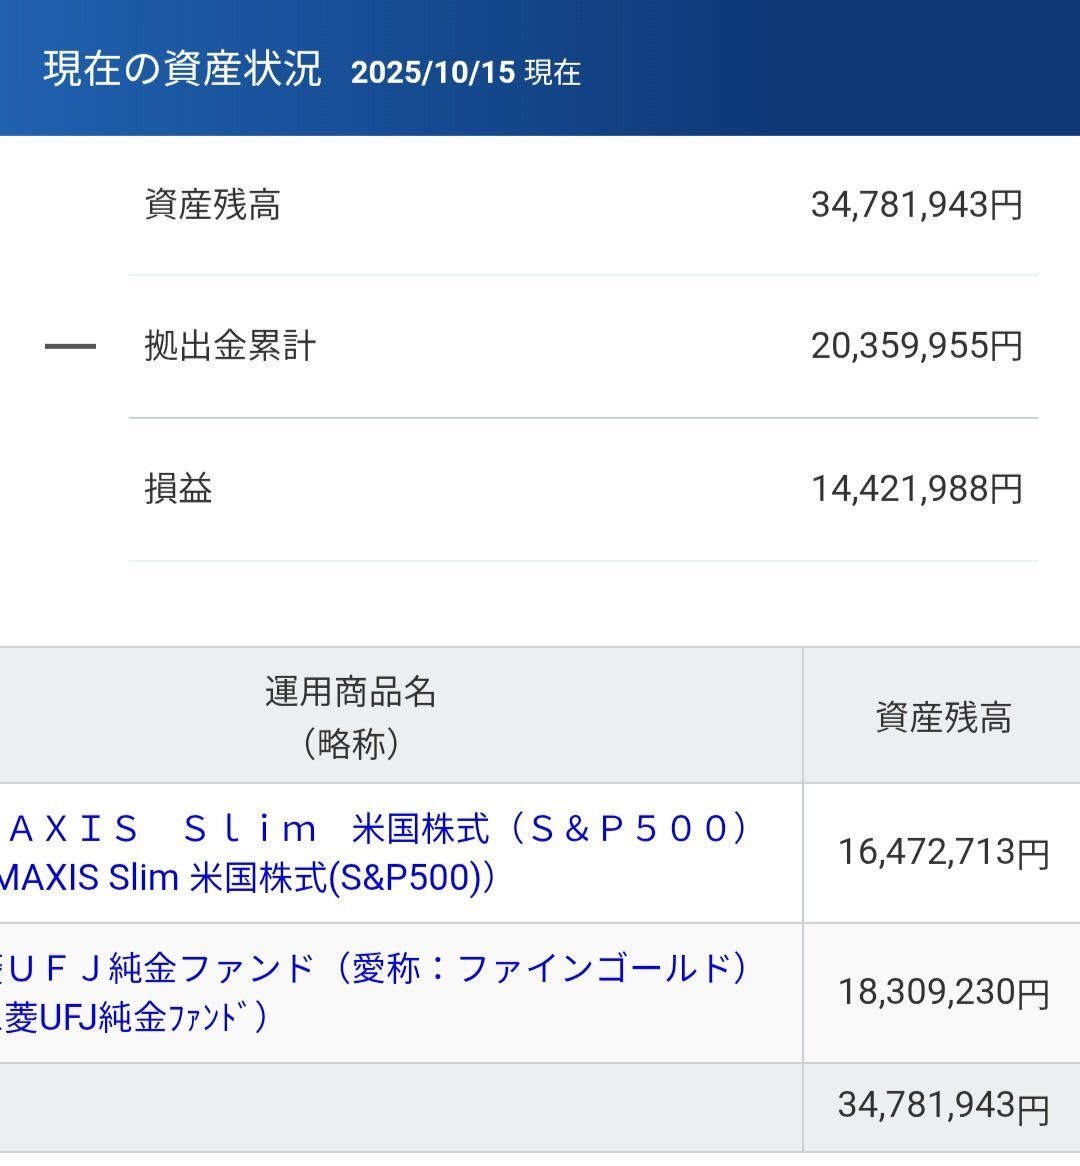Click the 資産残高 table column header
Image resolution: width=1080 pixels, height=1166 pixels.
point(942,718)
